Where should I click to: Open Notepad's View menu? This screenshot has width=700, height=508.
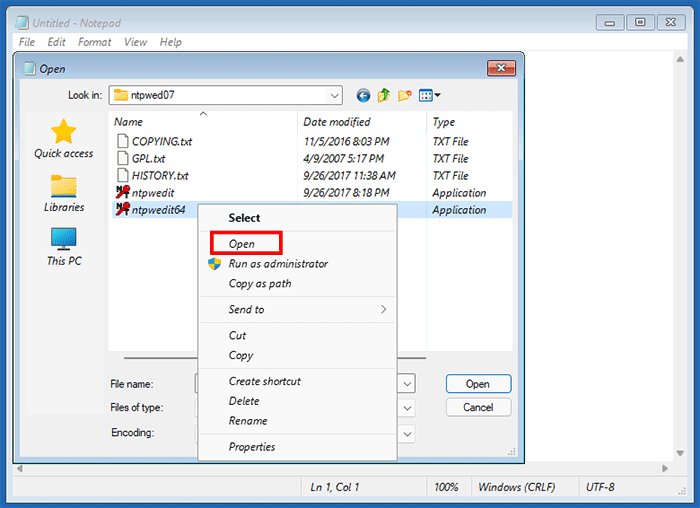tap(135, 42)
